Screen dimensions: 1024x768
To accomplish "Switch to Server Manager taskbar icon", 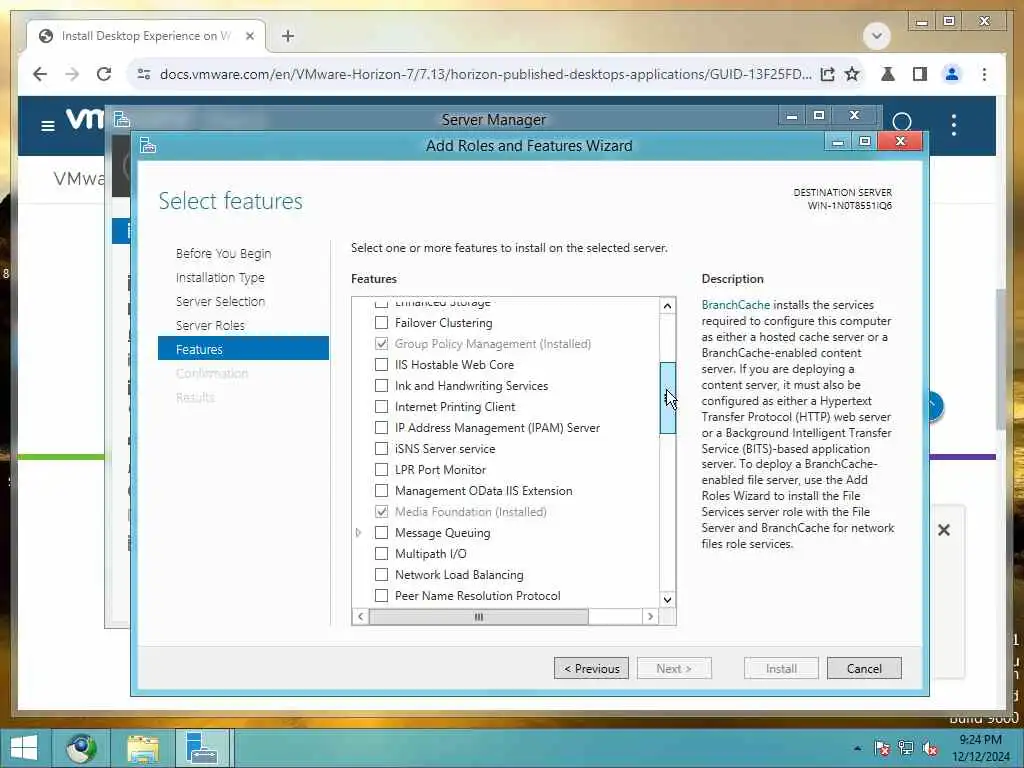I will (x=200, y=748).
